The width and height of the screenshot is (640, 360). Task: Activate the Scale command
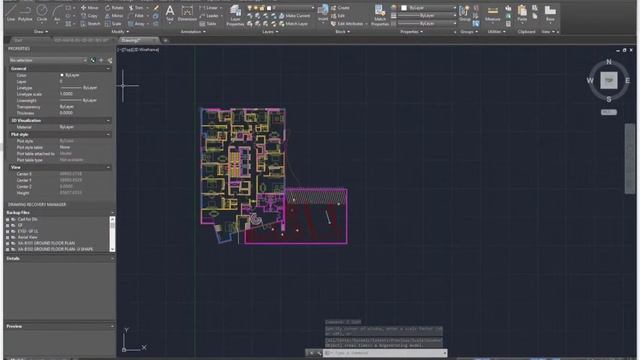113,24
